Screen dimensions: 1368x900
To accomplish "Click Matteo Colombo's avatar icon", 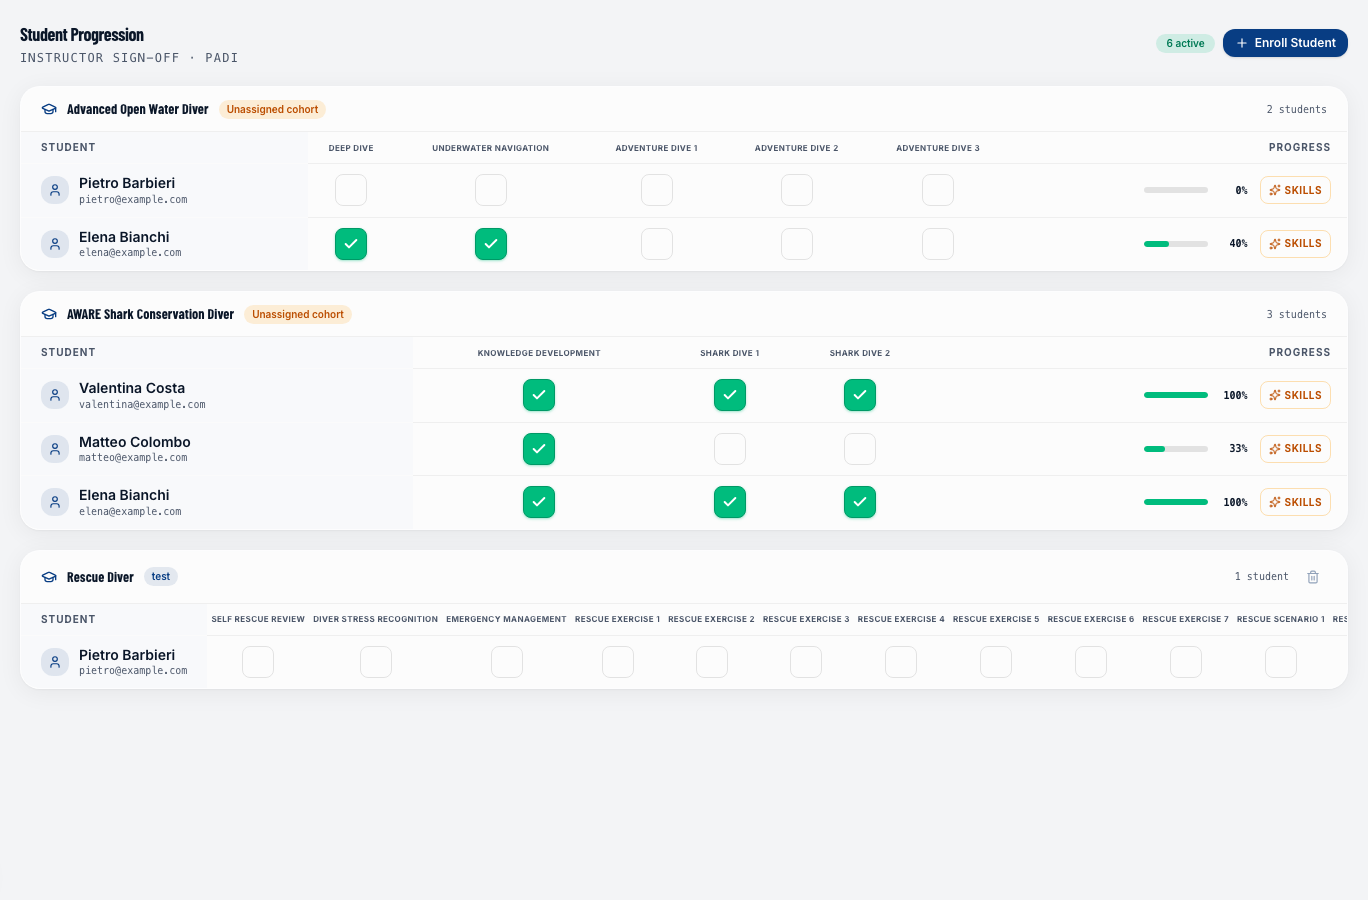I will (55, 449).
